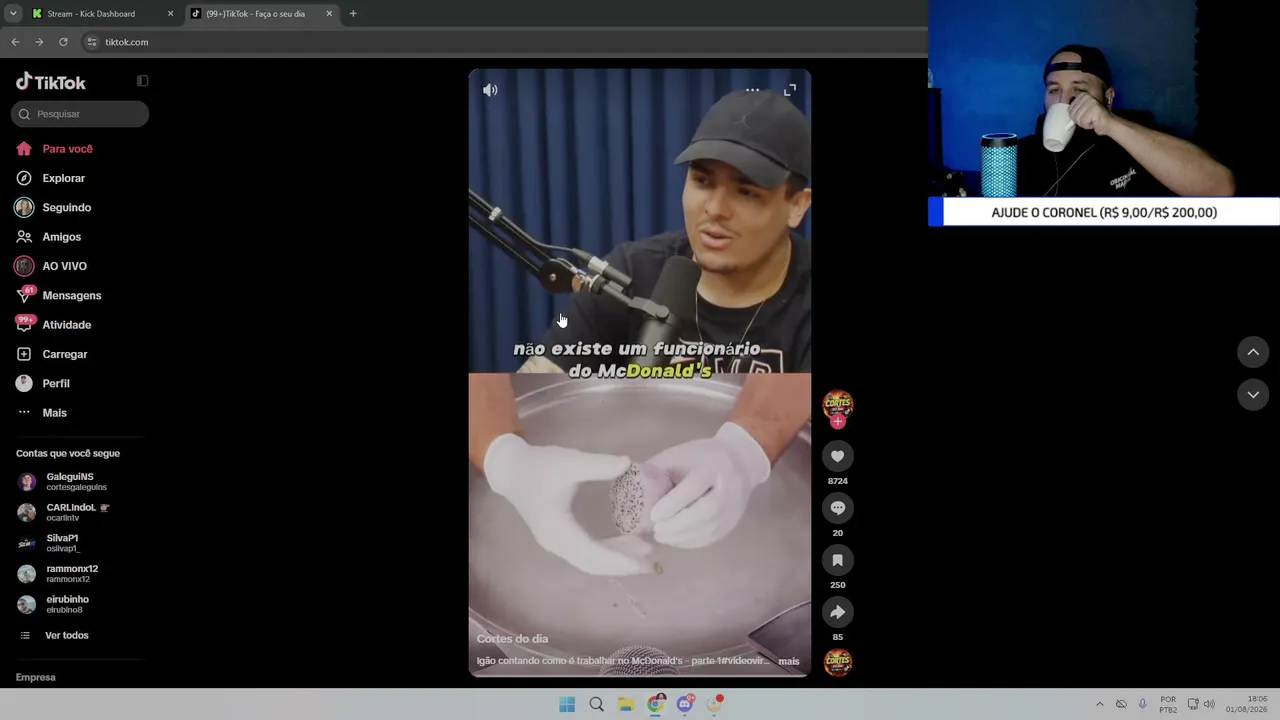
Task: Go back in the browser
Action: [x=15, y=42]
